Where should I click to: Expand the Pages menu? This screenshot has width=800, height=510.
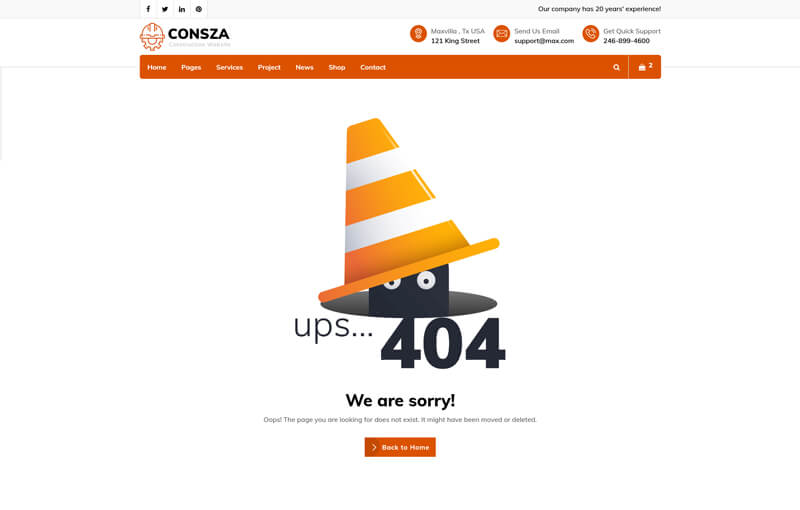coord(191,67)
